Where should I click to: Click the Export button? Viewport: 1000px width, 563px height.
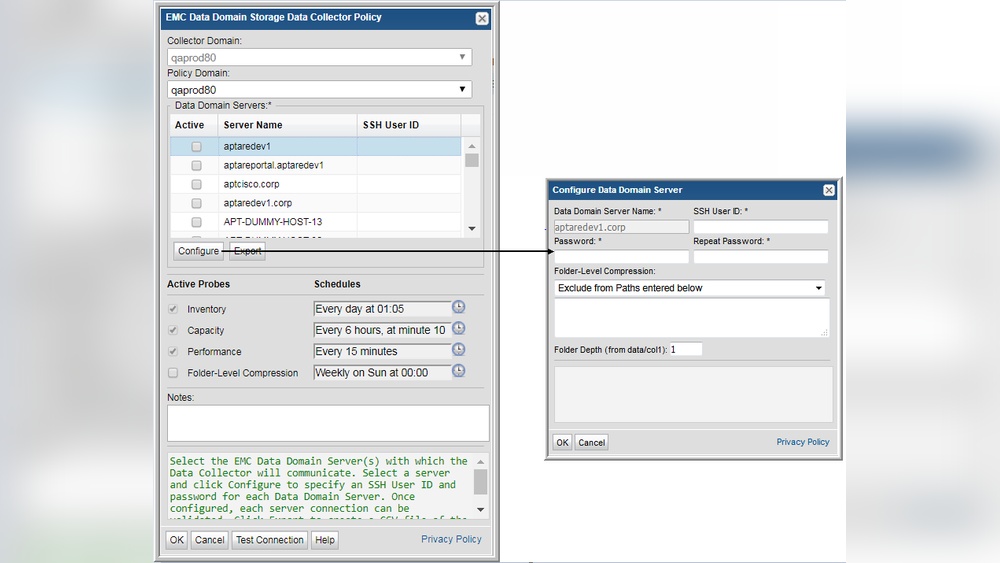[x=247, y=251]
